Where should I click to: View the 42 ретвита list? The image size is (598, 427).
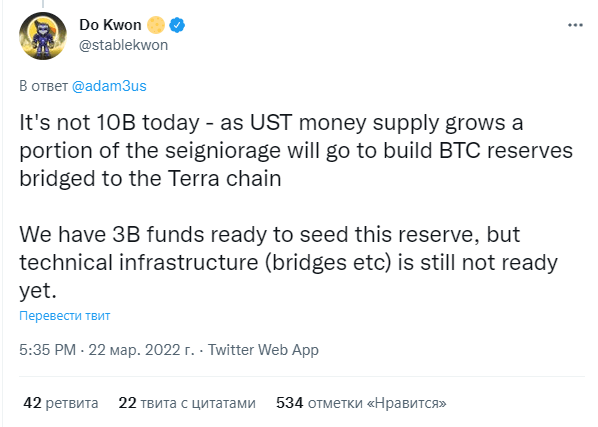coord(61,403)
